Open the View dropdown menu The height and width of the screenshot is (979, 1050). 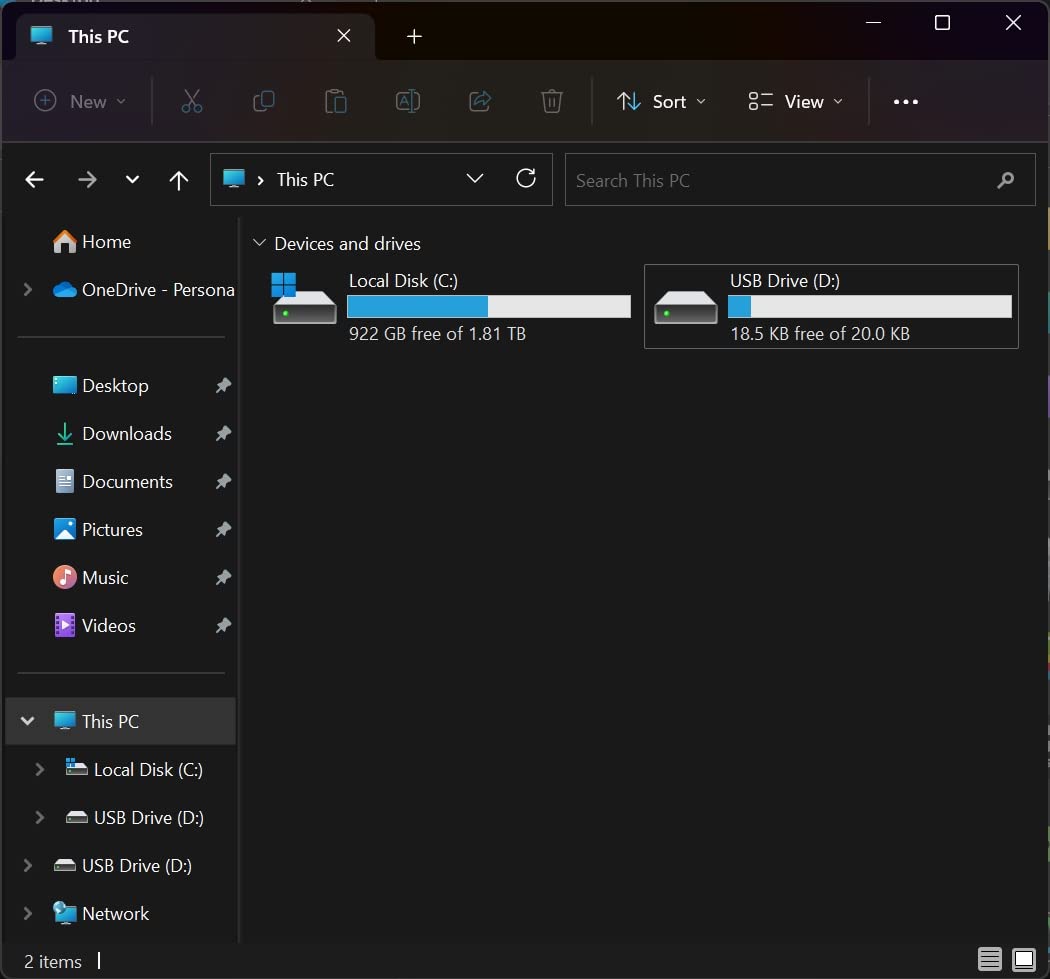pos(796,102)
